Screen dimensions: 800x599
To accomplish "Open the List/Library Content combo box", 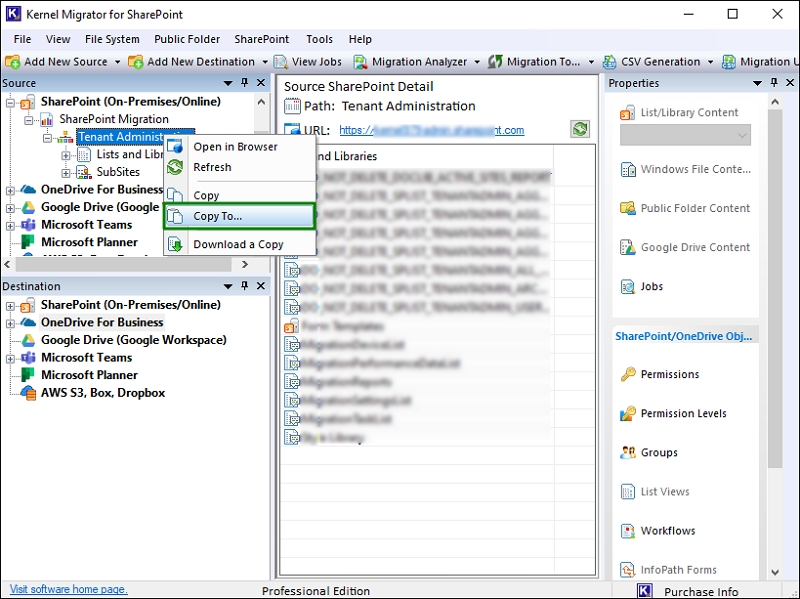I will tap(685, 135).
